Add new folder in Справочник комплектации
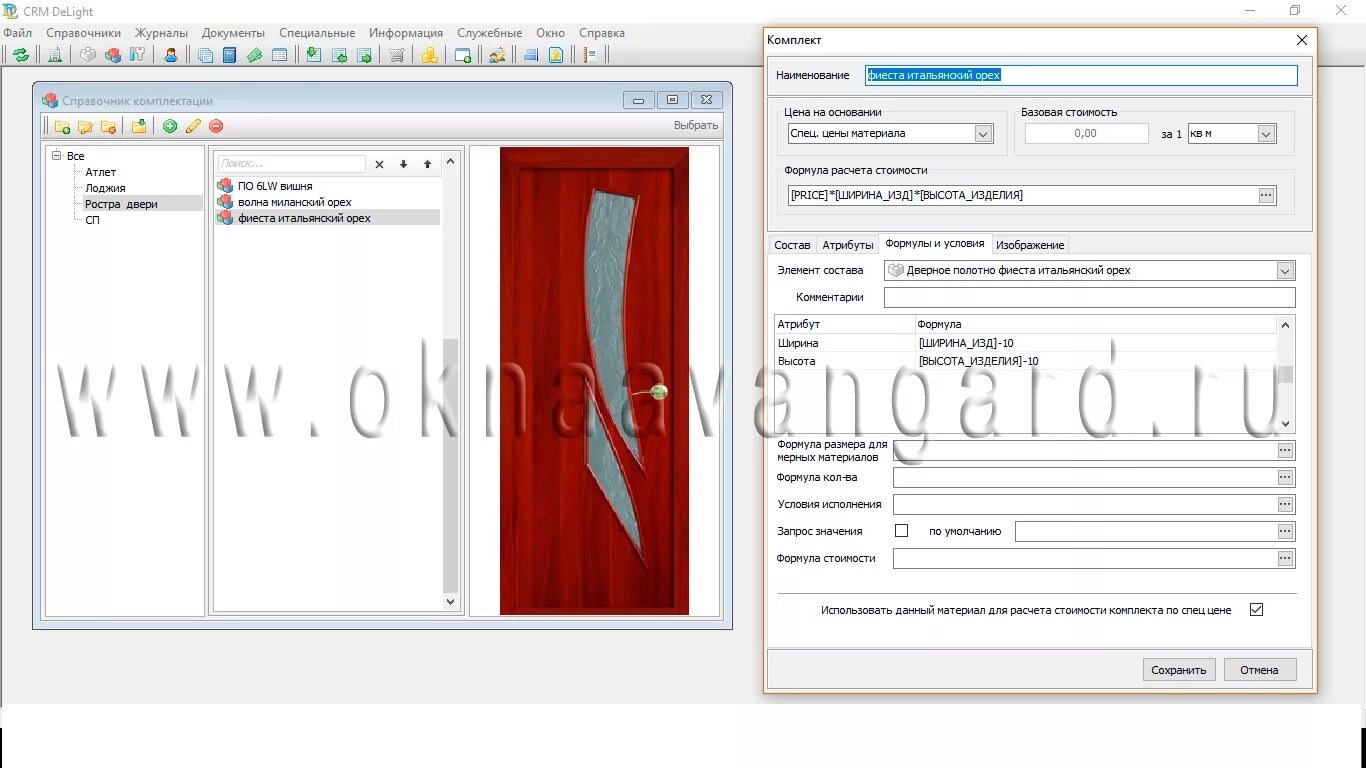Screen dimensions: 1366x768 point(62,126)
